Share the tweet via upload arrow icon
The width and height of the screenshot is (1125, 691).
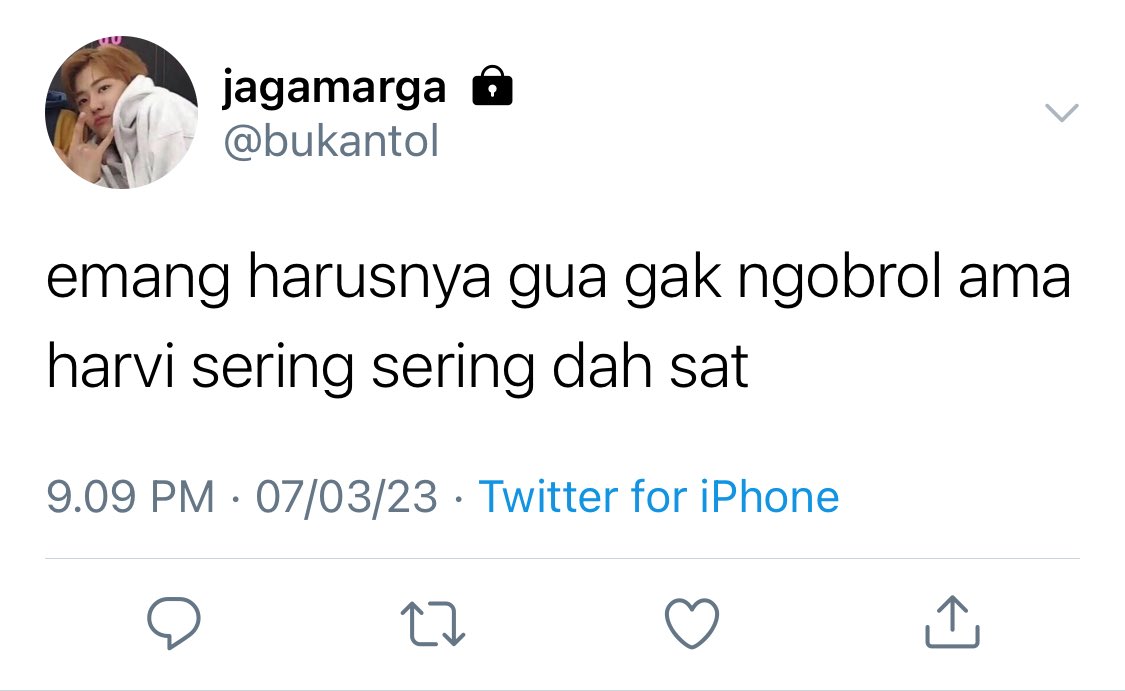952,621
